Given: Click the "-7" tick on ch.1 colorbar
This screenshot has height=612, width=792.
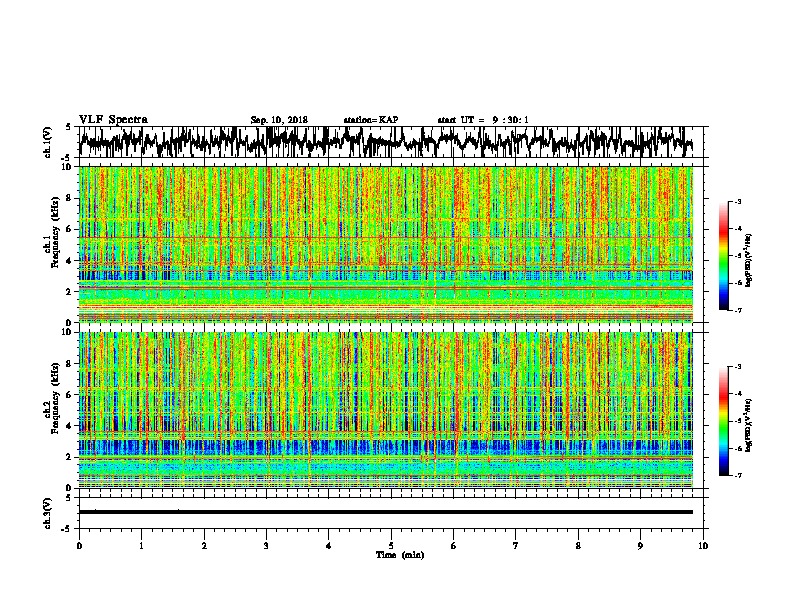Looking at the screenshot, I should coord(737,310).
